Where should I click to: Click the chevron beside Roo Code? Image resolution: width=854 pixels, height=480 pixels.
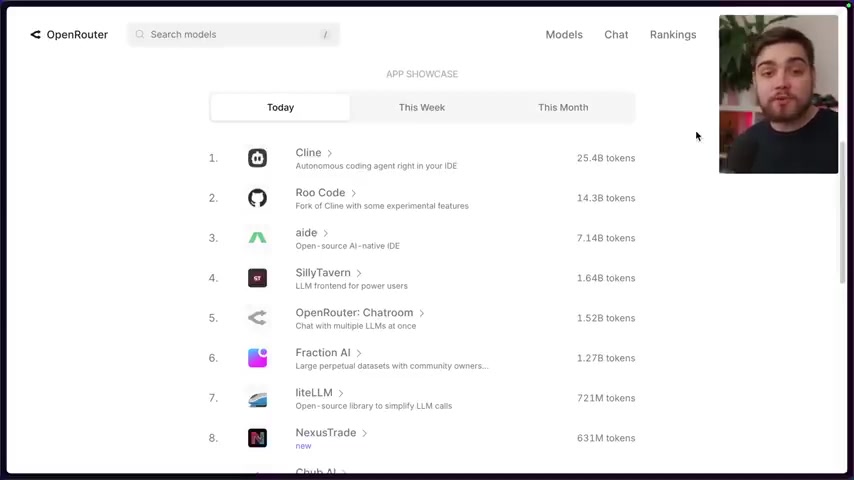tap(354, 193)
